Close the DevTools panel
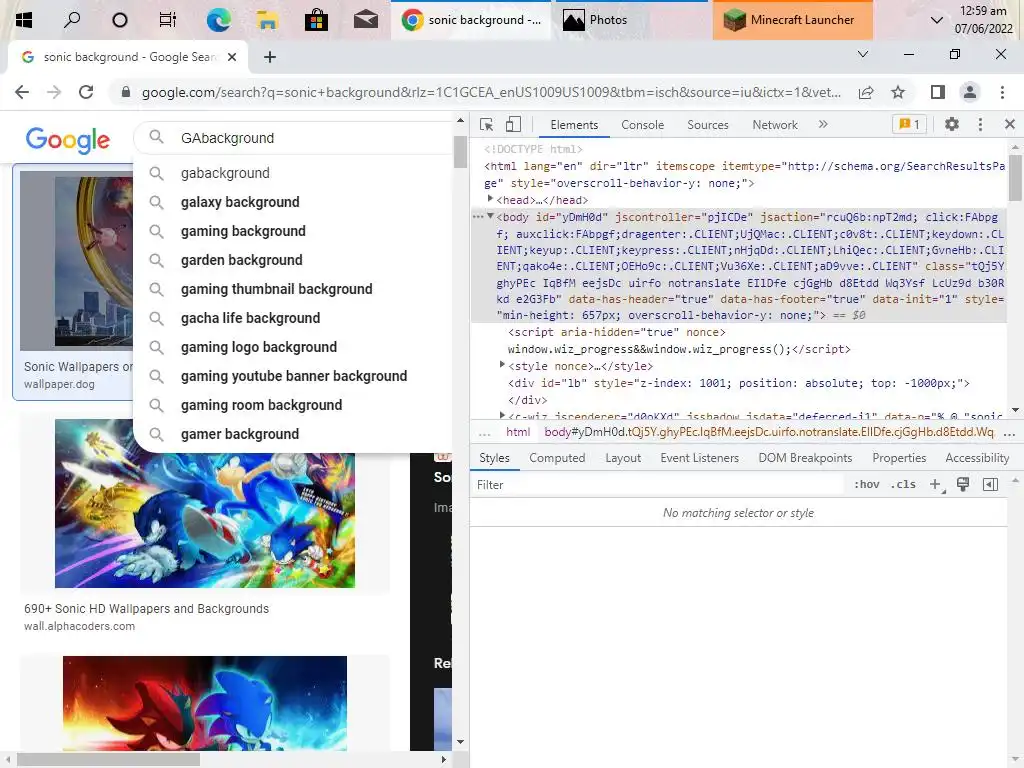The image size is (1024, 768). click(1010, 124)
